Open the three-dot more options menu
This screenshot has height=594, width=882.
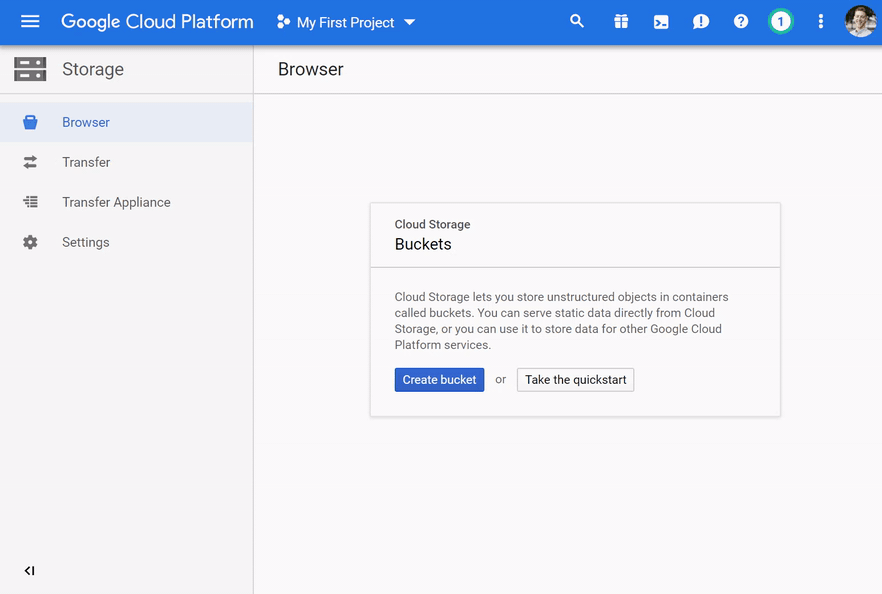pos(821,22)
